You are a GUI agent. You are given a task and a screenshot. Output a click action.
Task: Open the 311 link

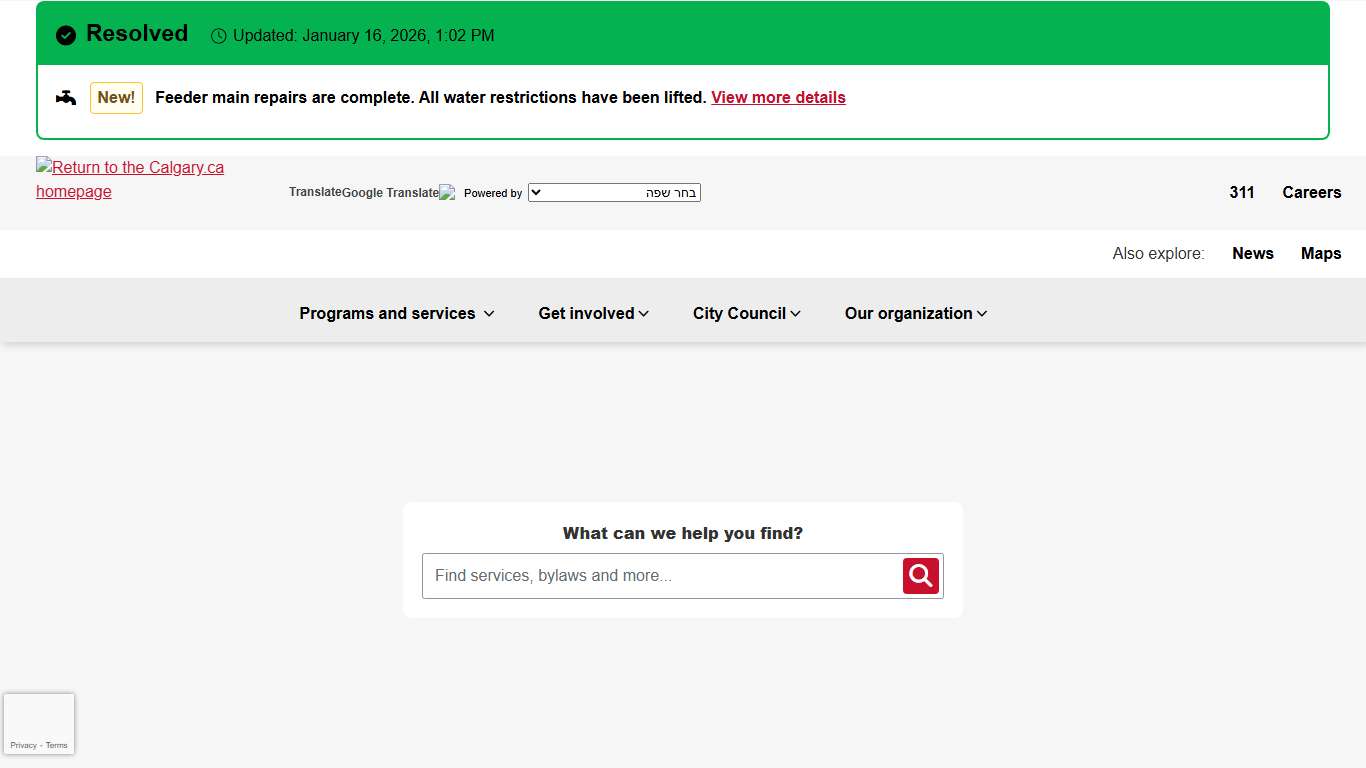tap(1242, 192)
